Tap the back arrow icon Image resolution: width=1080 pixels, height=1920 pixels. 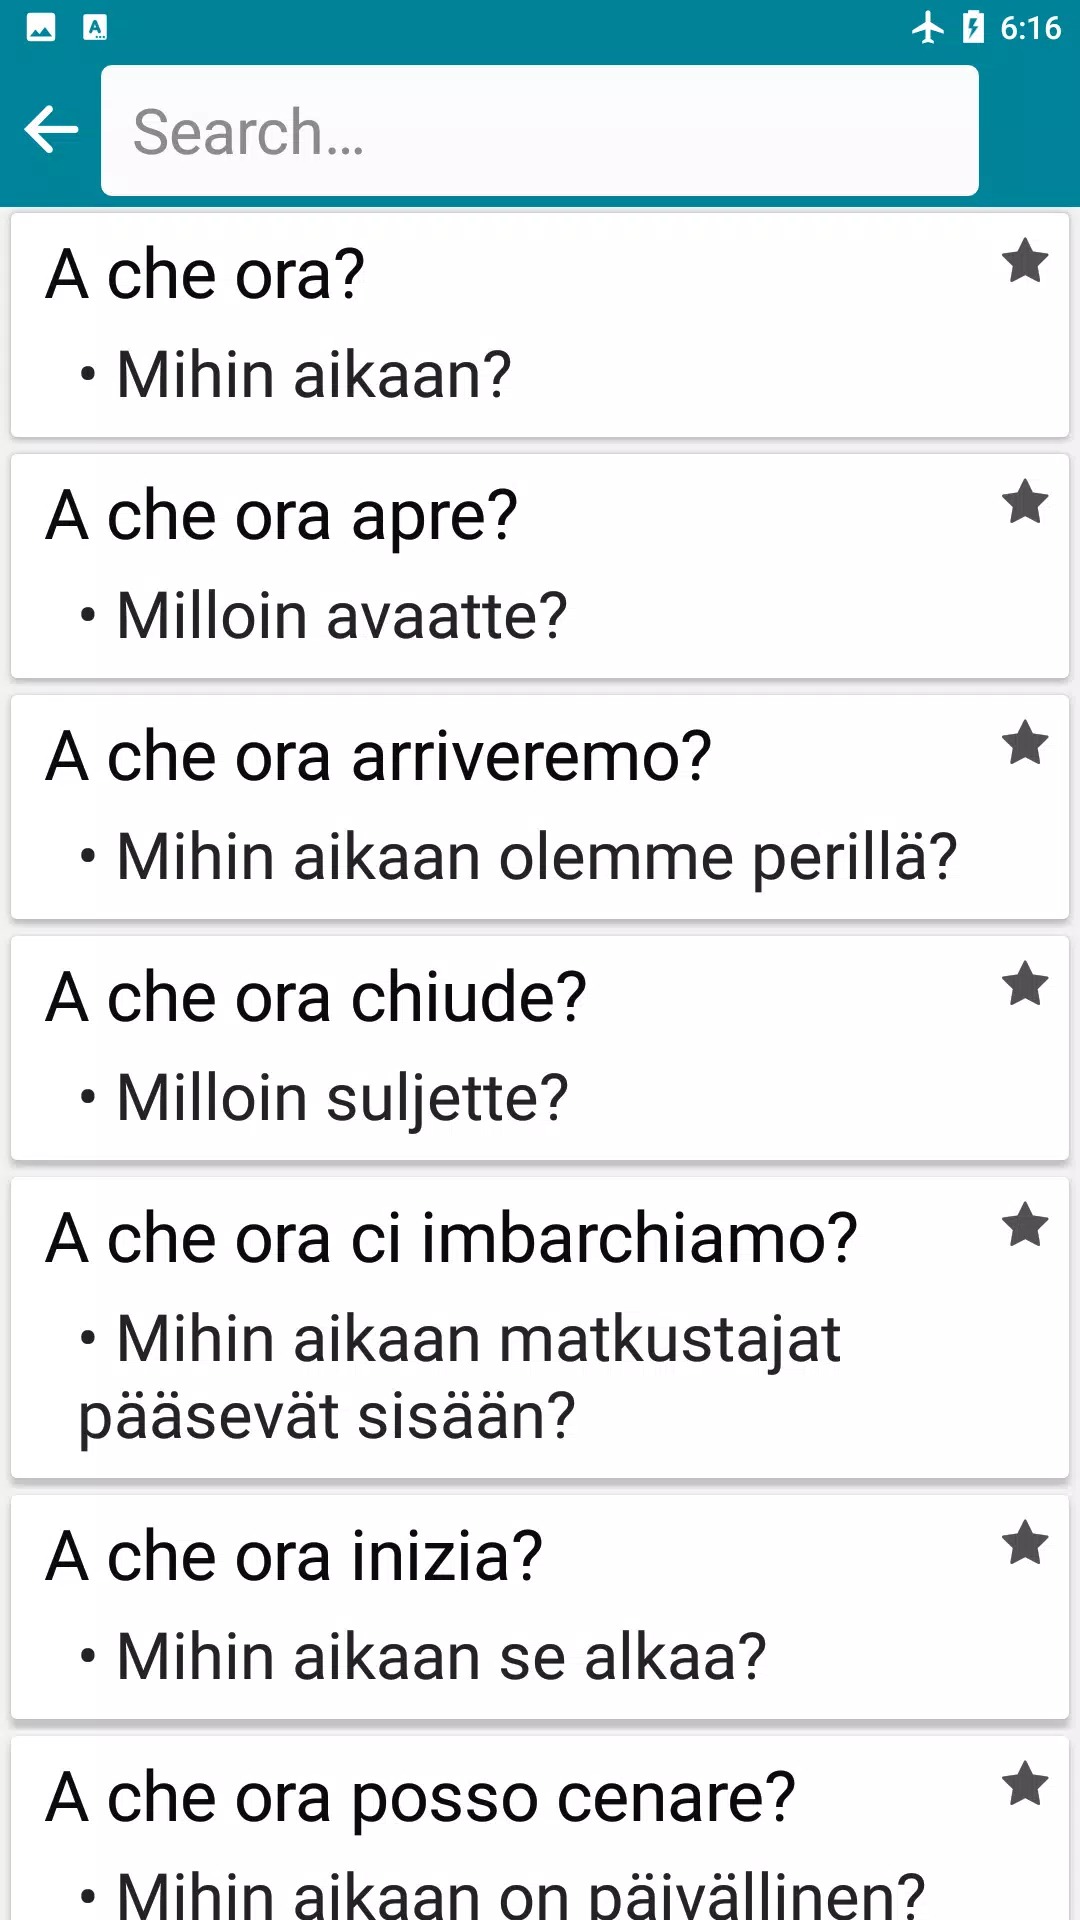[51, 130]
